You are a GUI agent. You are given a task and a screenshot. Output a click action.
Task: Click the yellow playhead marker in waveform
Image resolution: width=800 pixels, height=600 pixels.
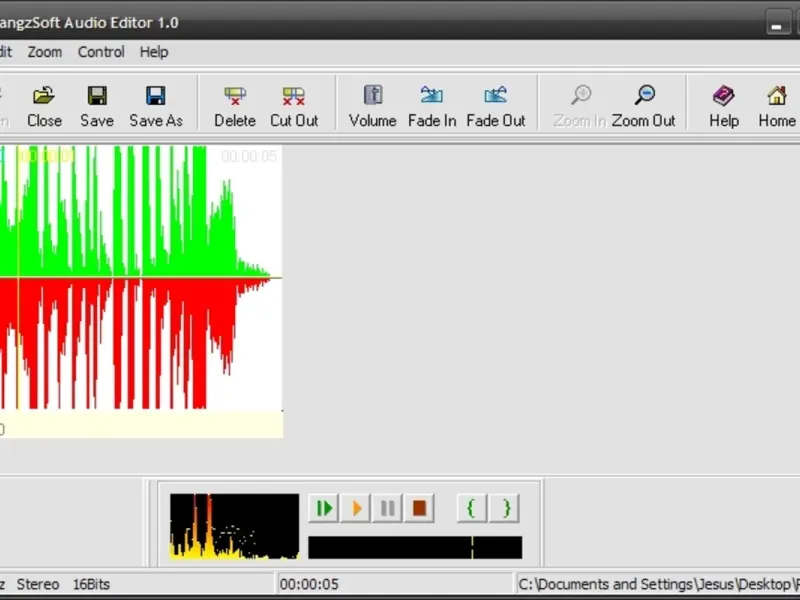(x=18, y=278)
